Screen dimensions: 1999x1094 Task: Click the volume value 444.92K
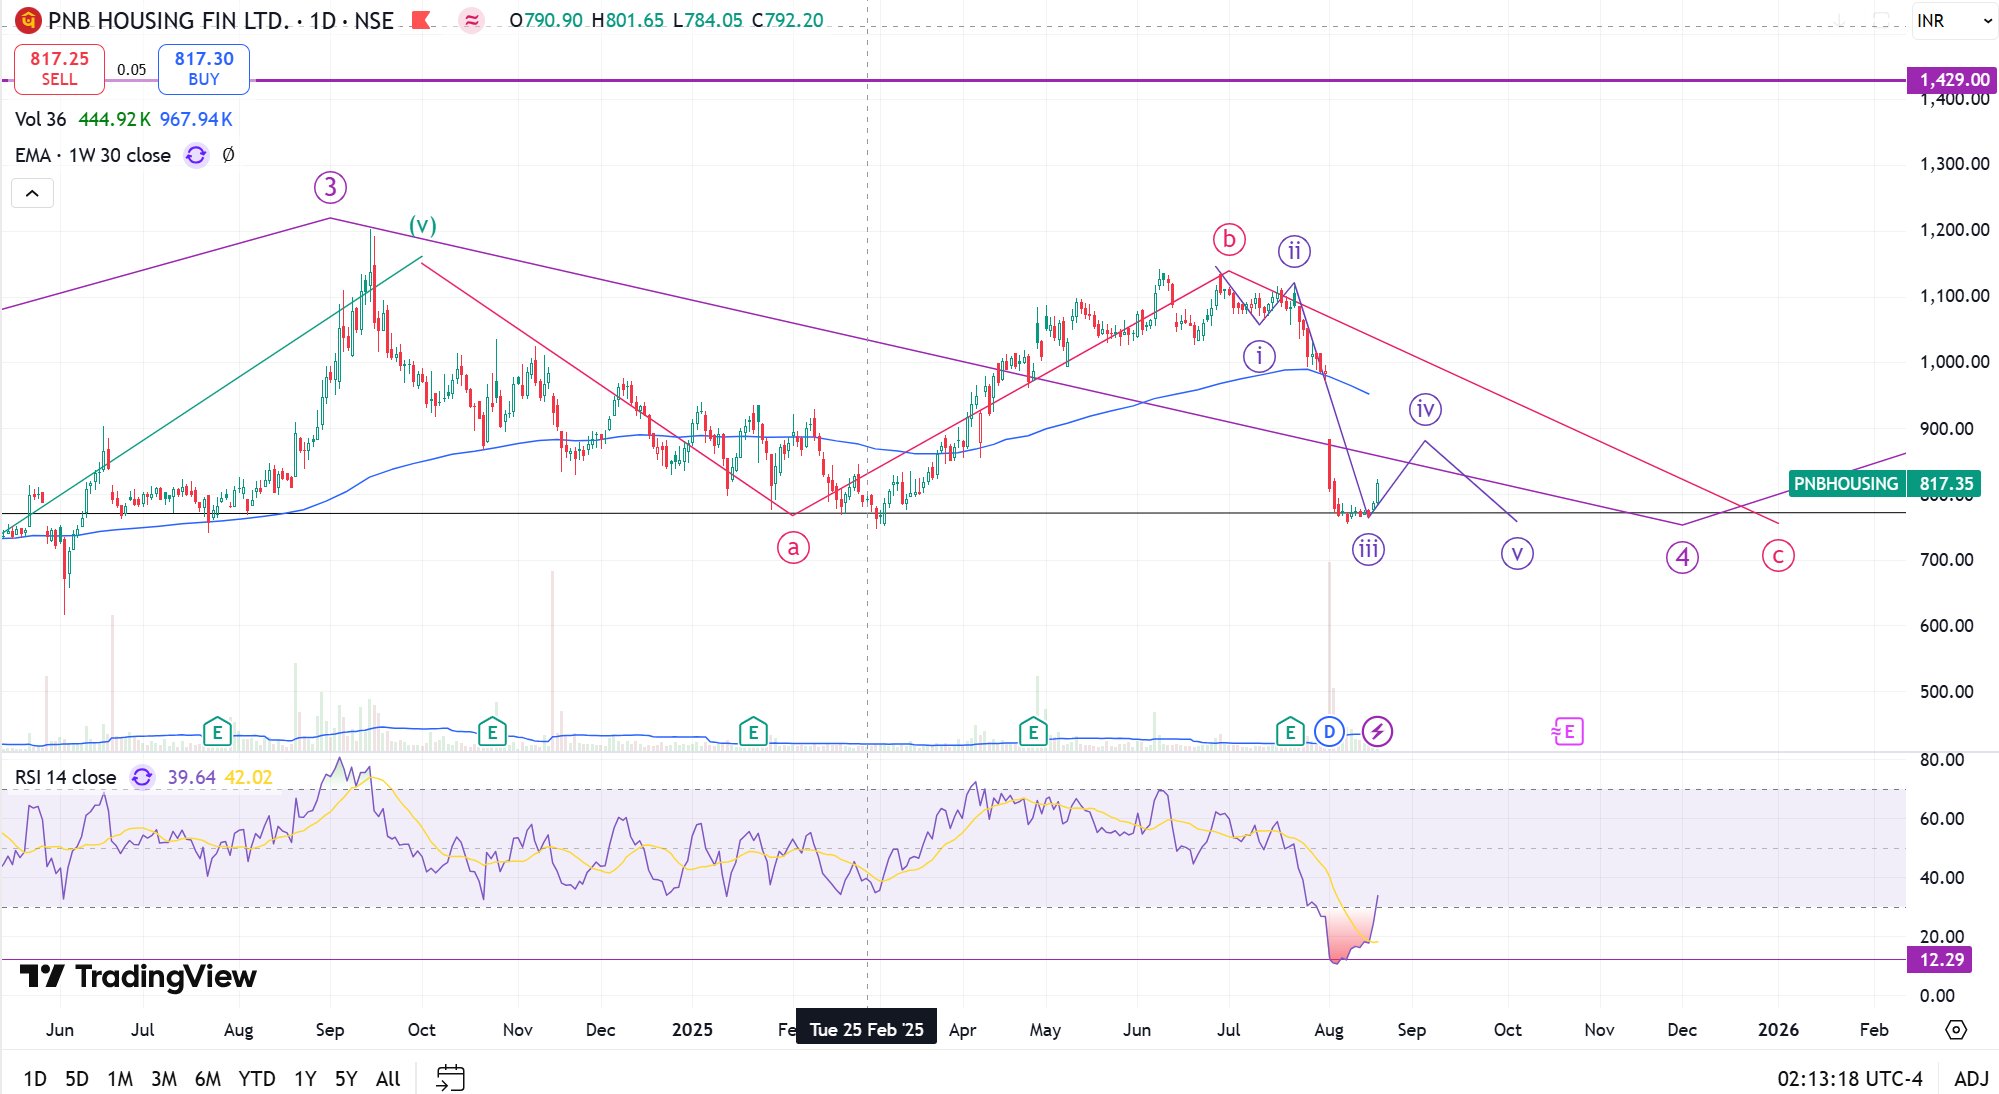point(114,119)
